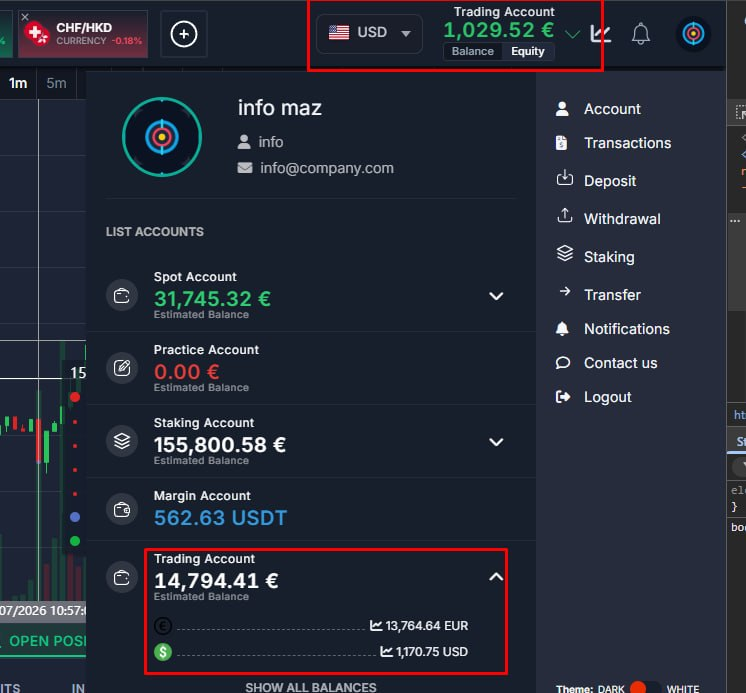Click the add instrument plus icon
Viewport: 746px width, 693px height.
[184, 34]
